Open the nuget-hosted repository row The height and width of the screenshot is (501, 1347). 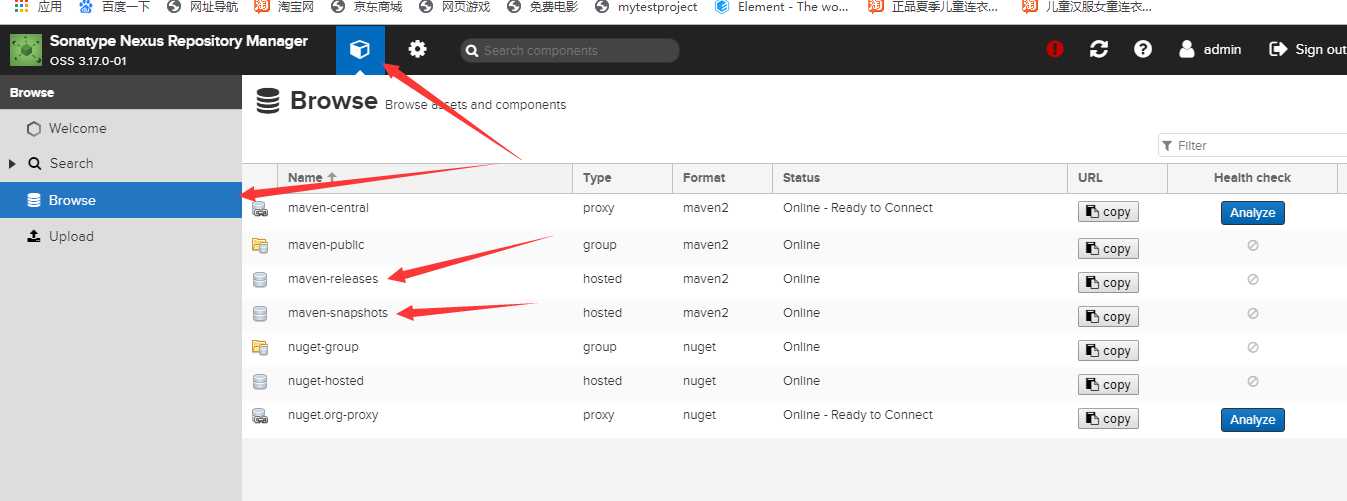(x=794, y=381)
